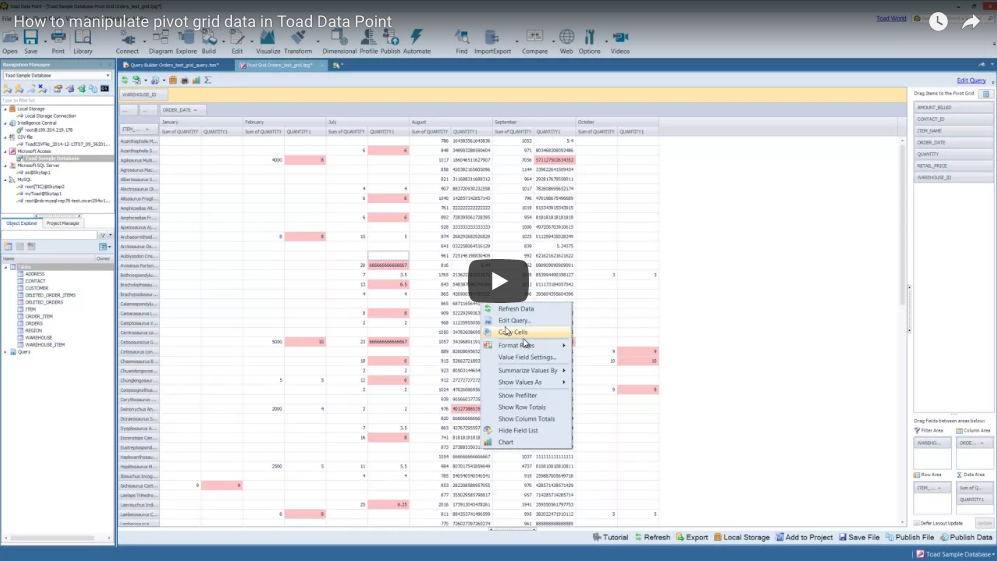The height and width of the screenshot is (561, 997).
Task: Click the Dimensional toolbar icon
Action: (339, 40)
